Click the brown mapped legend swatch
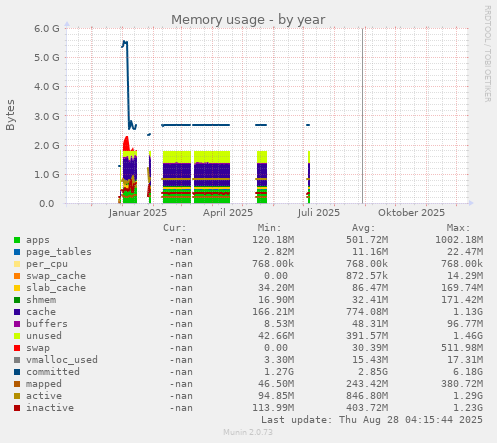Image resolution: width=497 pixels, height=443 pixels. (17, 384)
